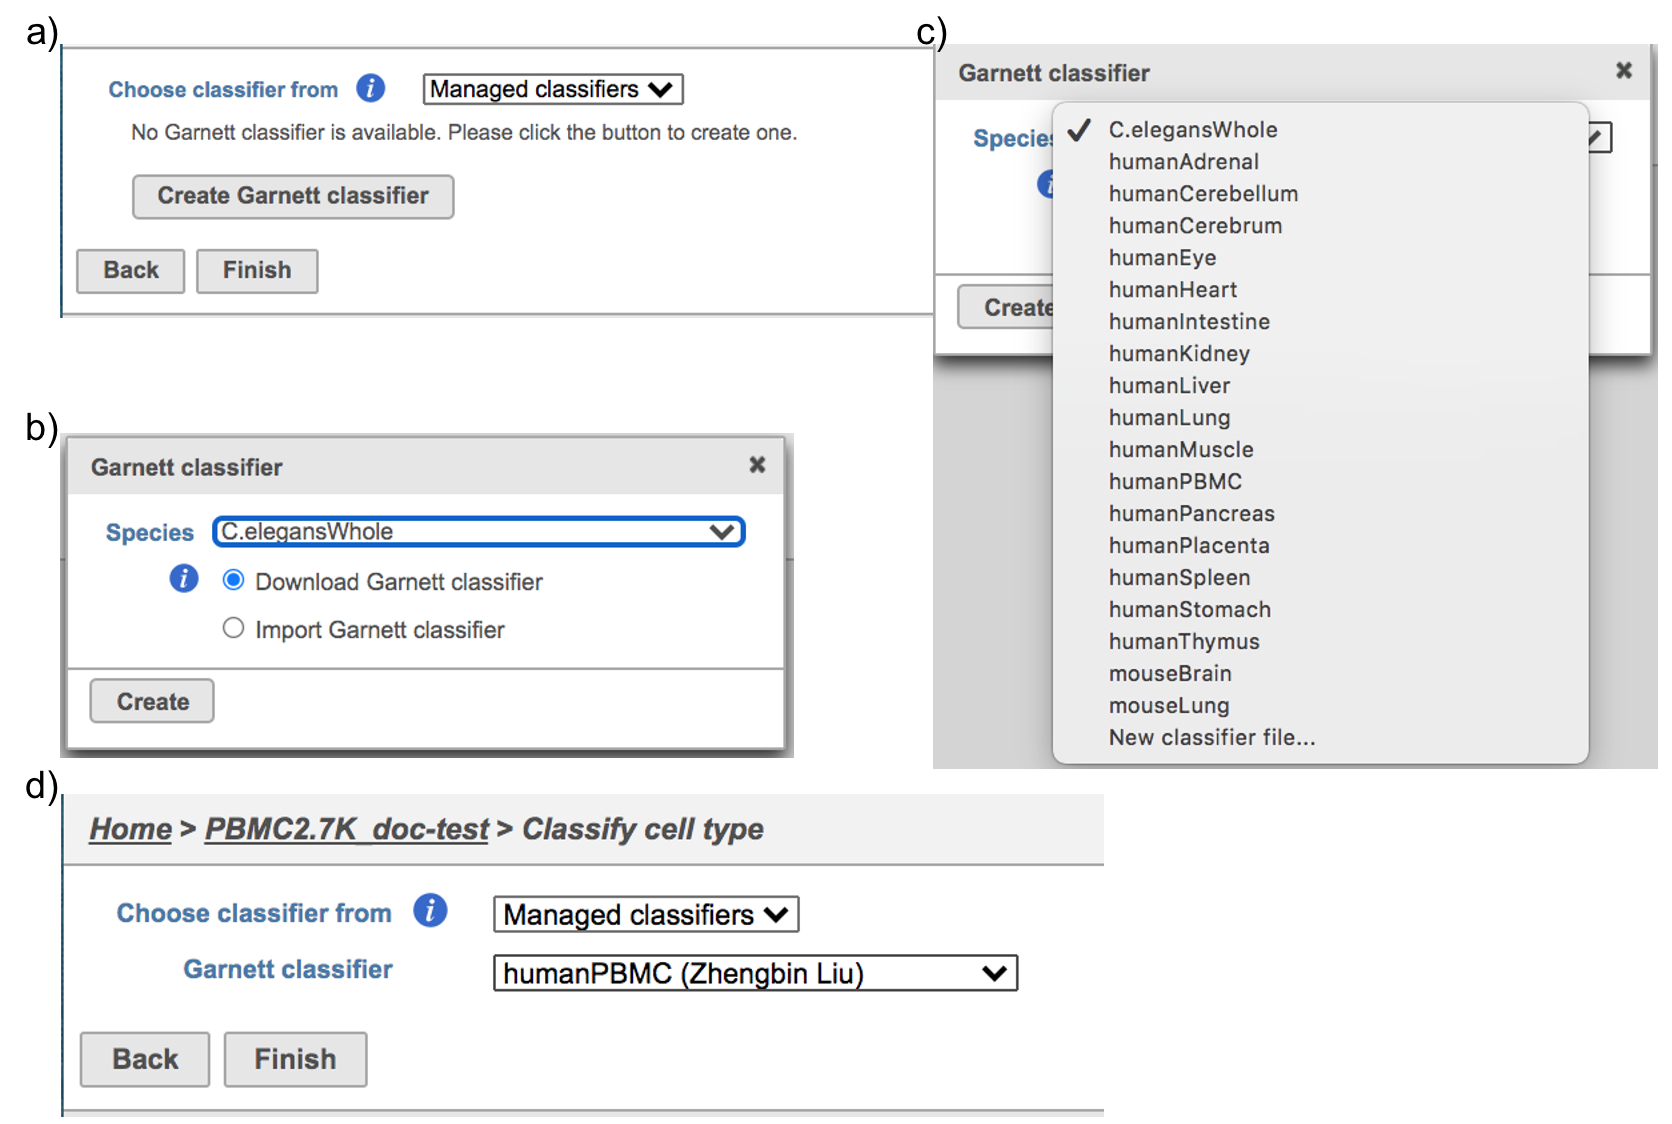Image resolution: width=1672 pixels, height=1124 pixels.
Task: Pick humanAdrenal in the species list
Action: coord(1183,162)
